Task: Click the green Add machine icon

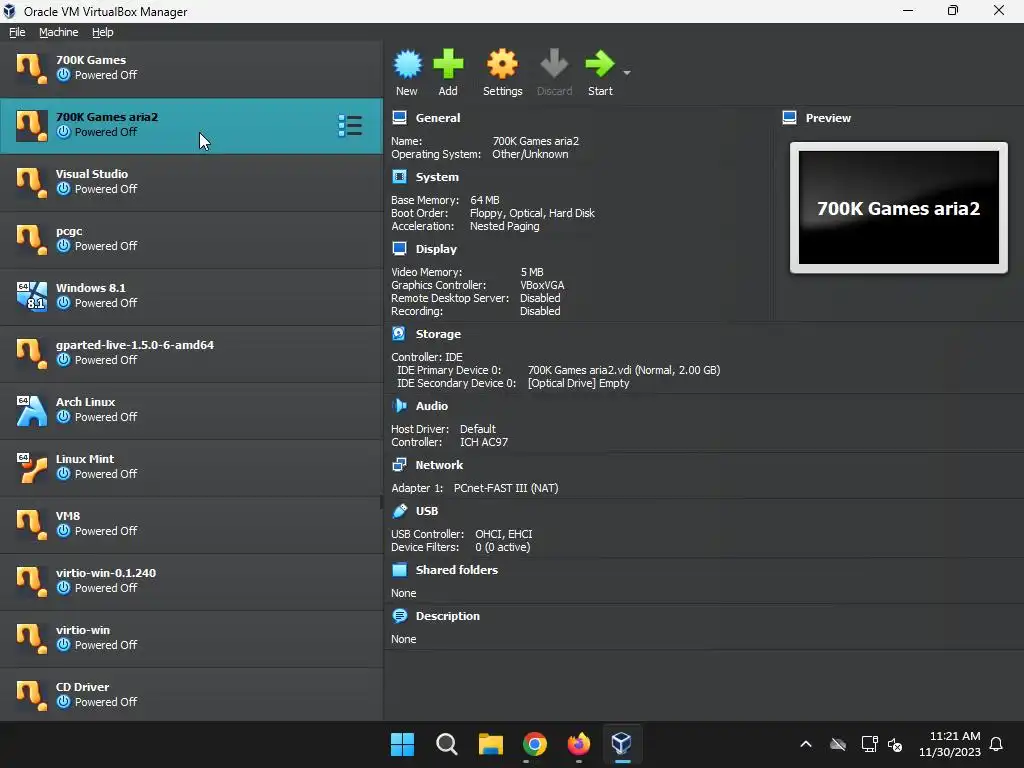Action: 448,64
